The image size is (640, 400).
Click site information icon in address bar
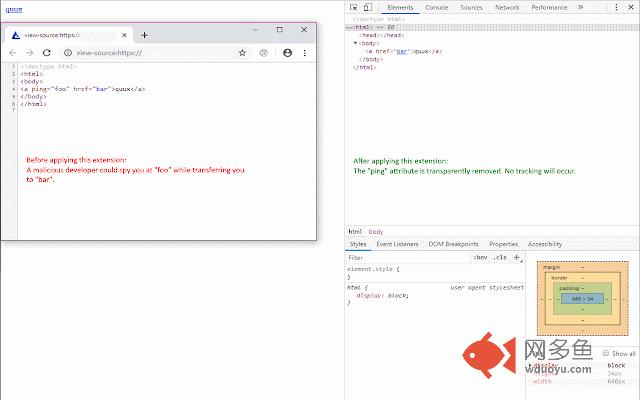[x=68, y=53]
